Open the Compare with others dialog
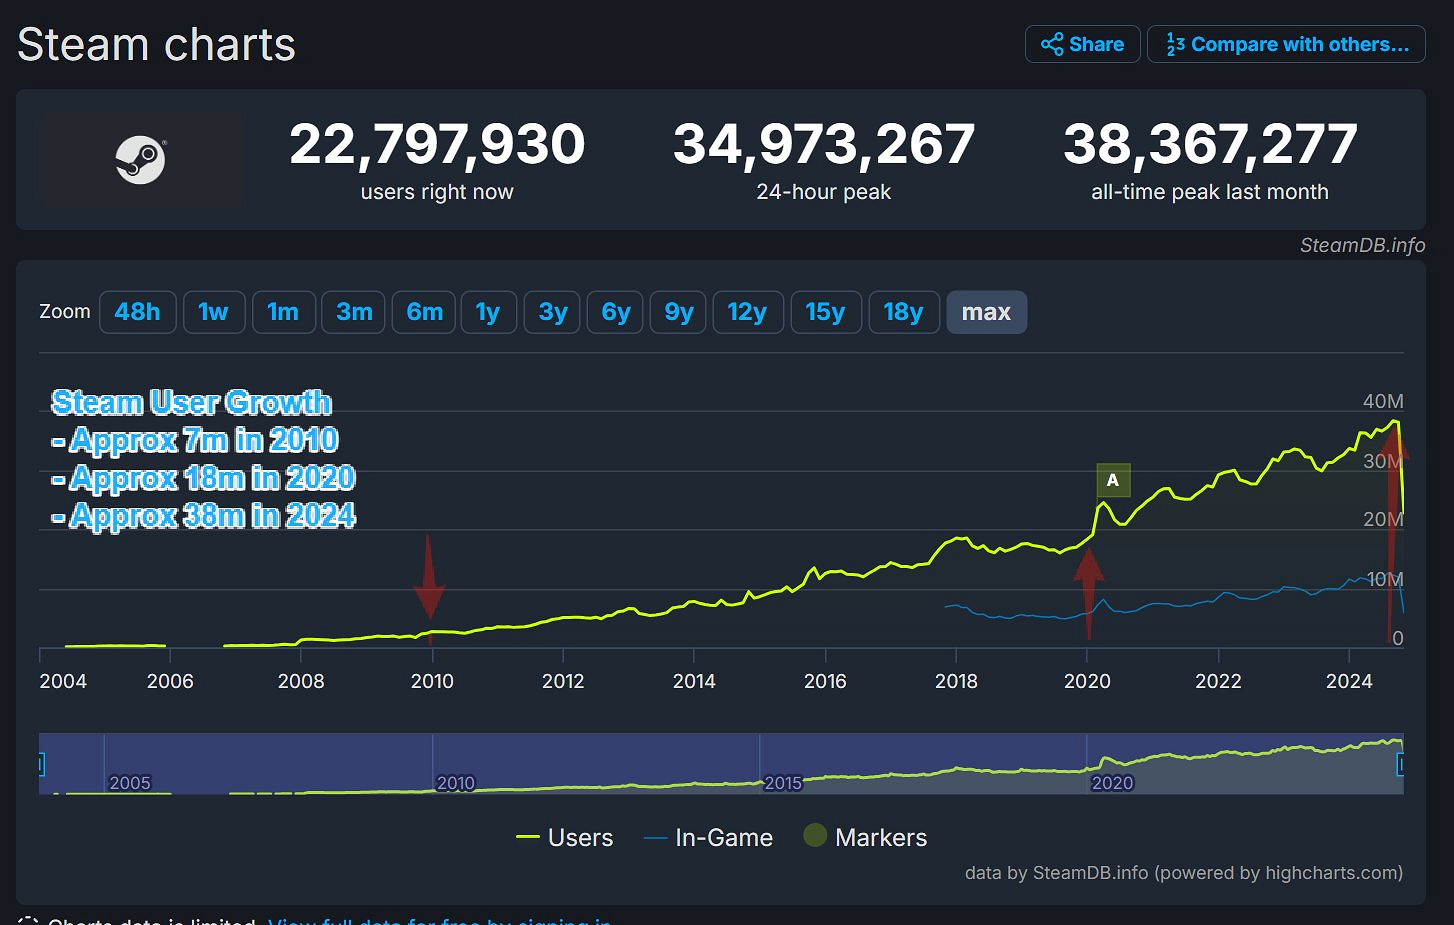Screen dimensions: 1454x925 [1286, 44]
